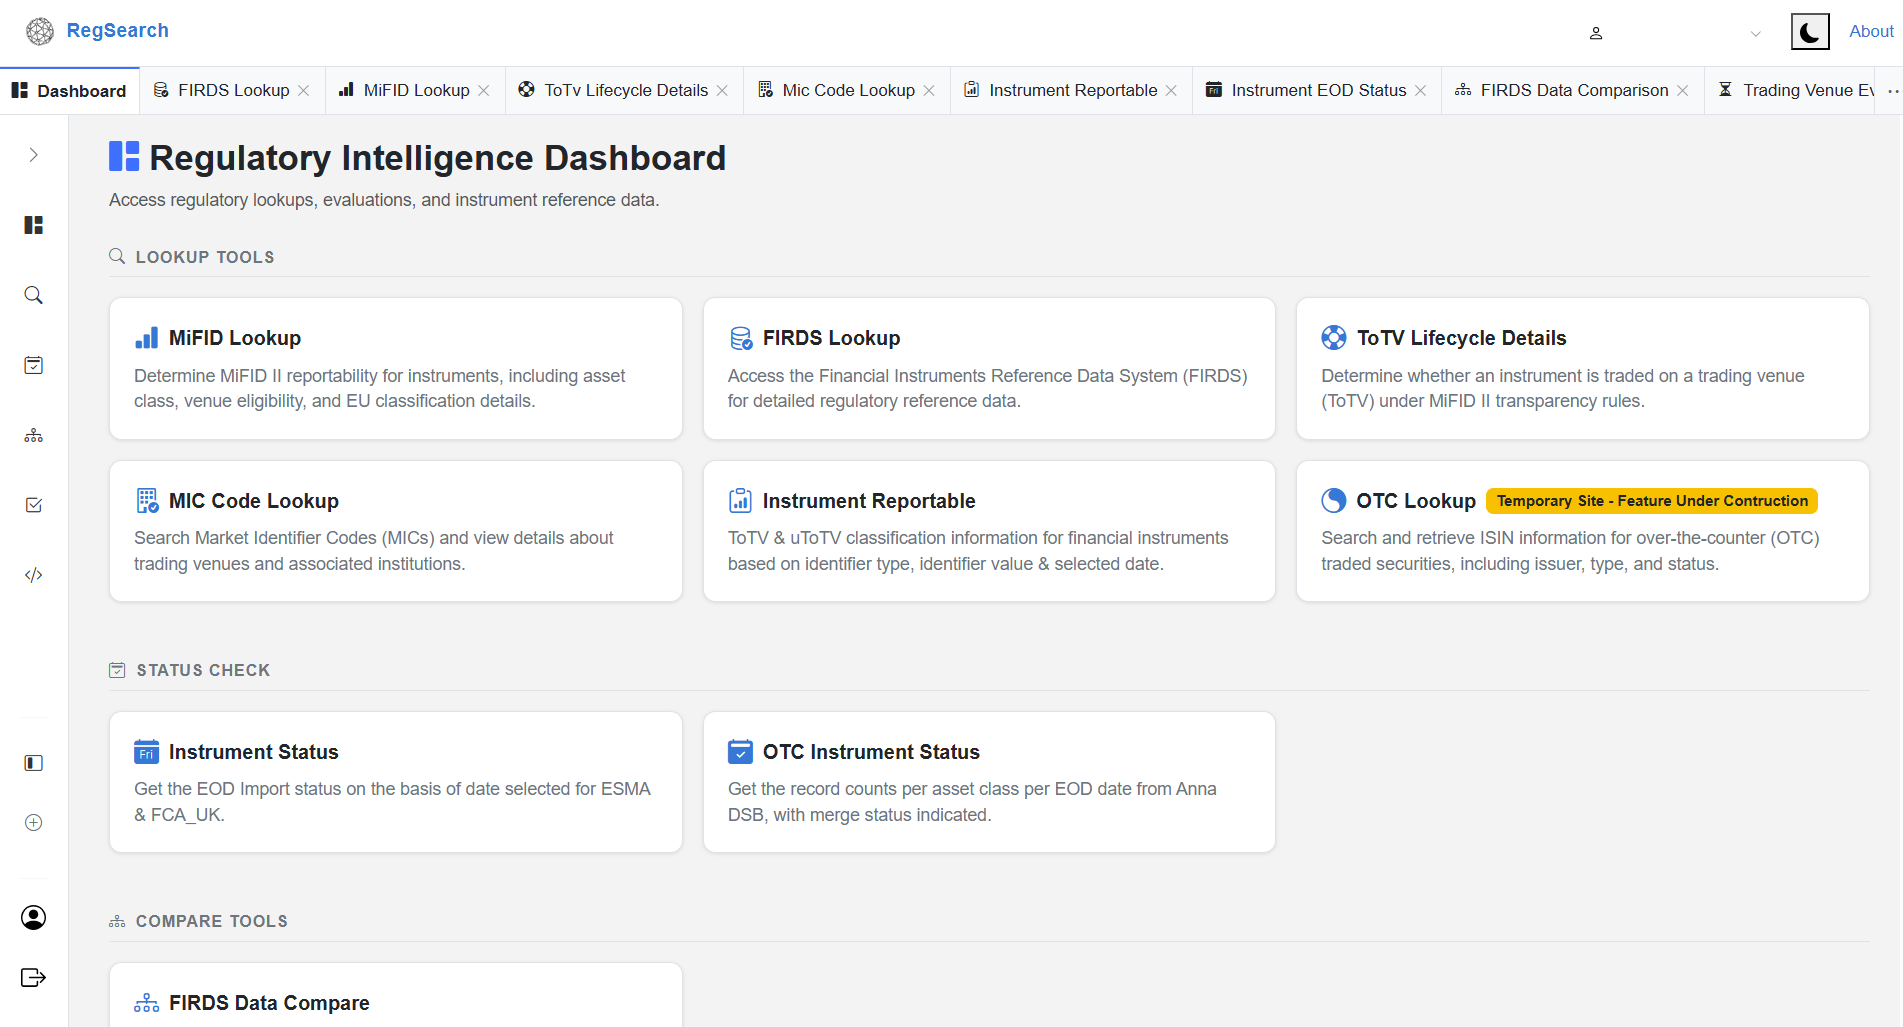Open the OTC Lookup card
The width and height of the screenshot is (1903, 1027).
1583,531
